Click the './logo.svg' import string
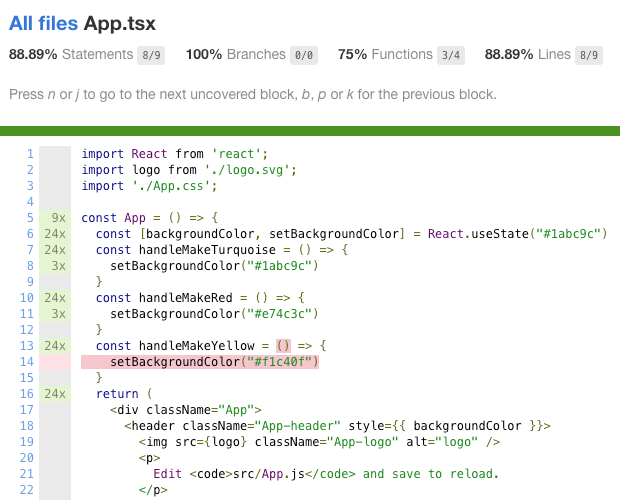Viewport: 620px width, 500px height. pyautogui.click(x=247, y=170)
